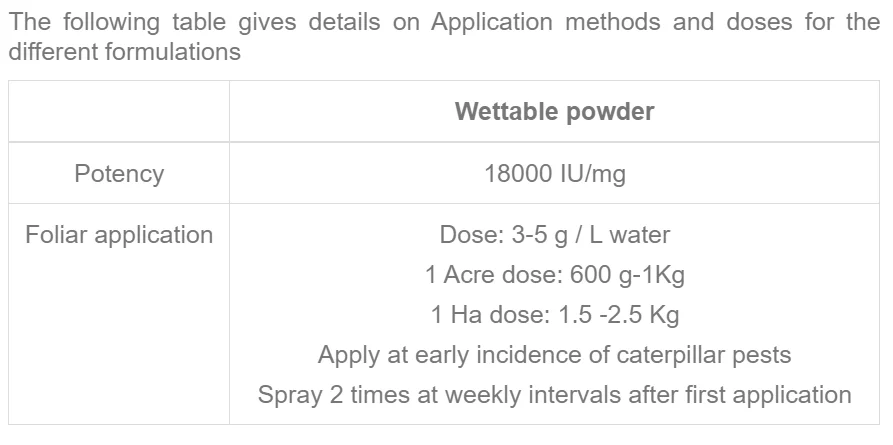Click the Wettable powder column header
Screen dimensions: 893x445
click(554, 112)
